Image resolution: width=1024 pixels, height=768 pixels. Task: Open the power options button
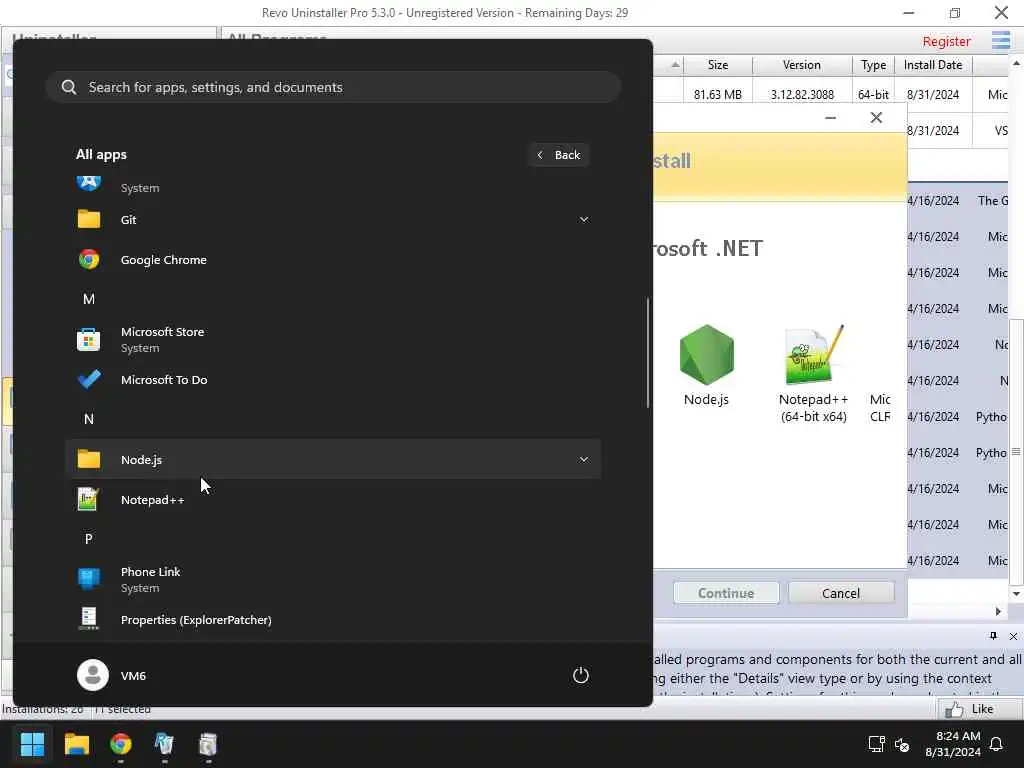coord(581,675)
